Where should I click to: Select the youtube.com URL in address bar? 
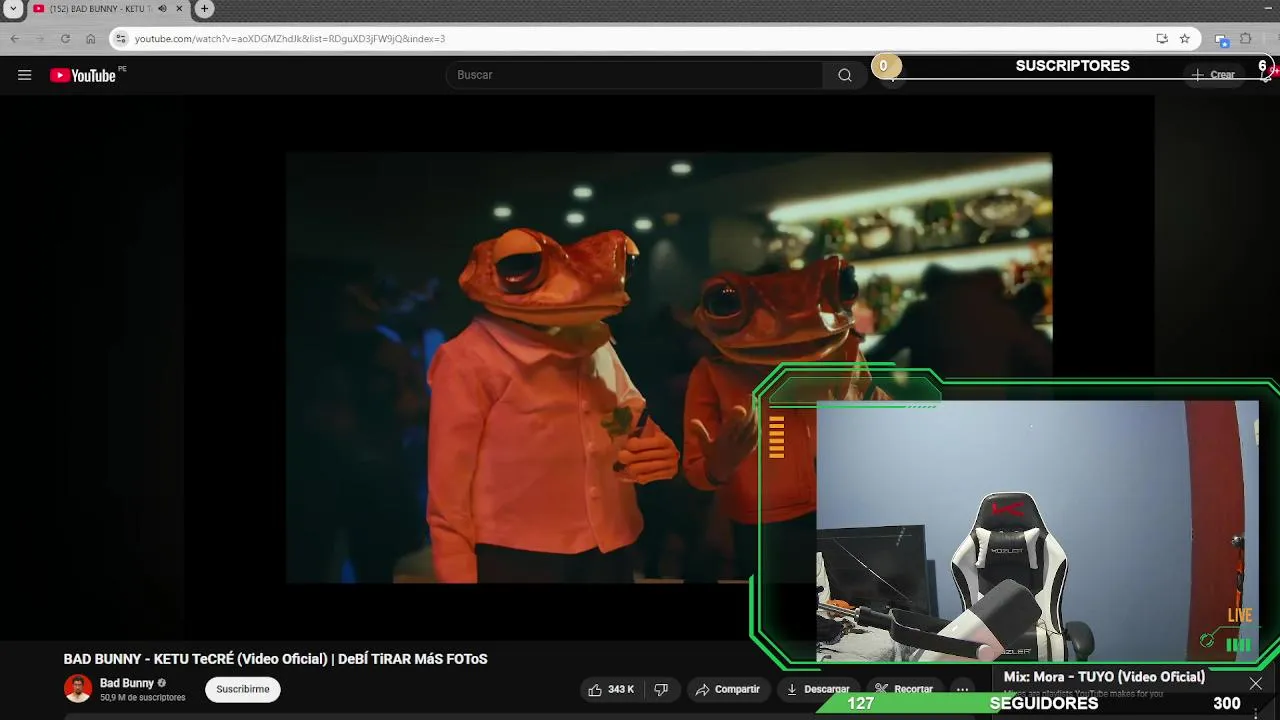(x=290, y=39)
